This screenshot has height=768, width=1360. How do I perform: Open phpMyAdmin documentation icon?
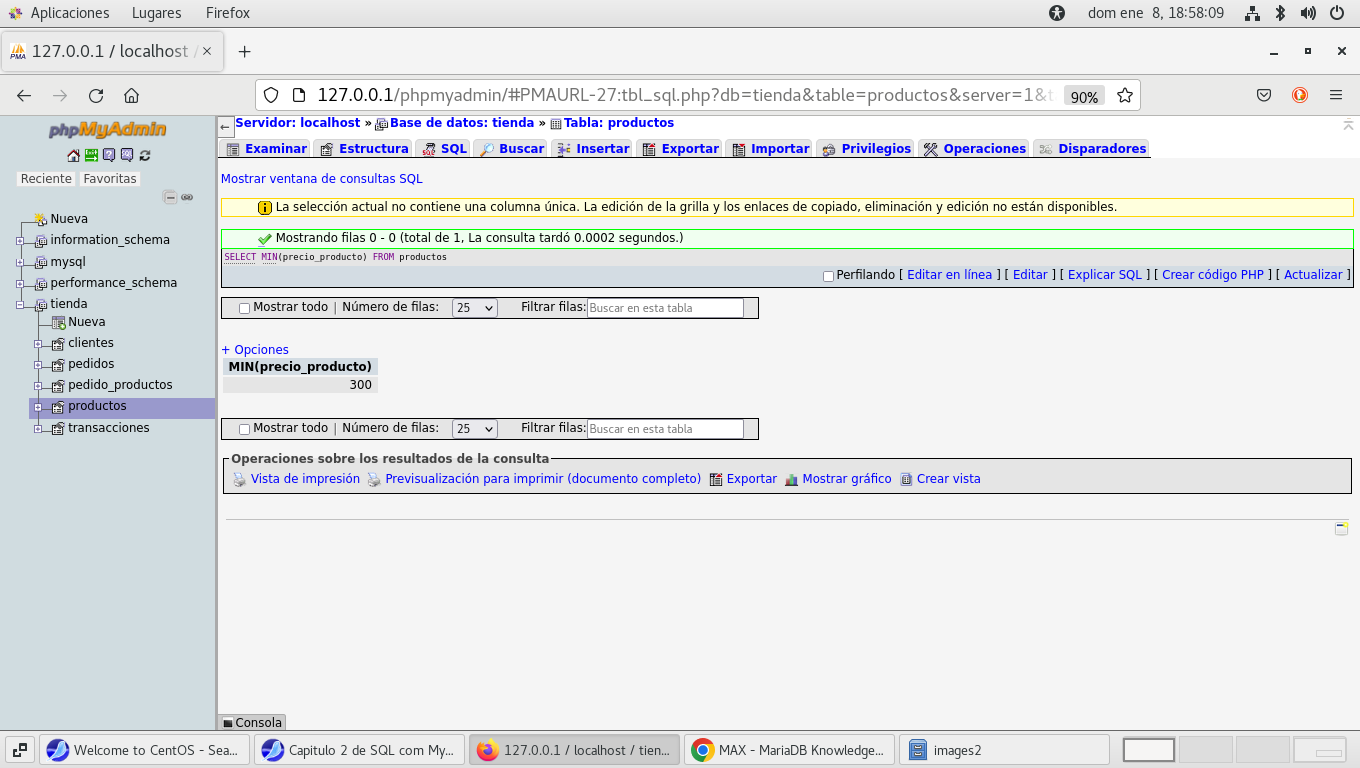click(109, 155)
